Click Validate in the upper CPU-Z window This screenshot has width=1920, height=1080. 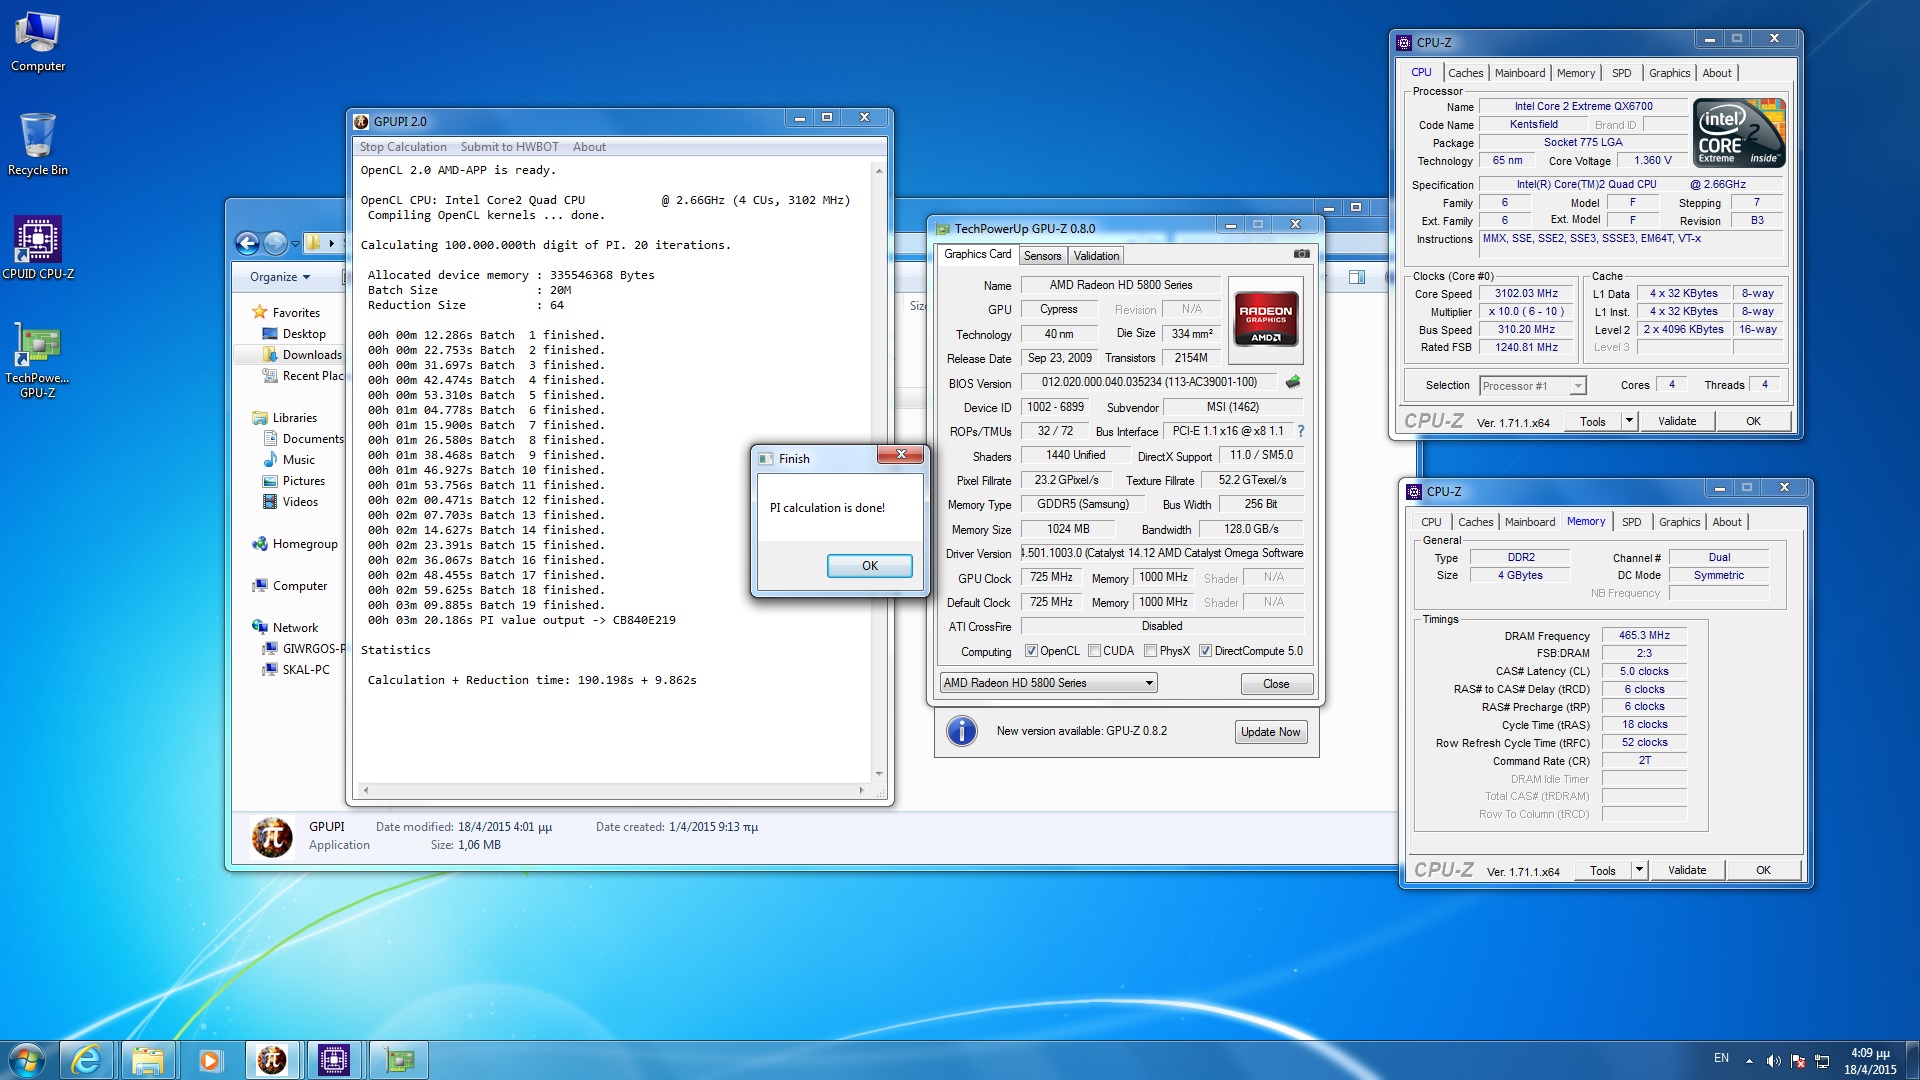1677,421
